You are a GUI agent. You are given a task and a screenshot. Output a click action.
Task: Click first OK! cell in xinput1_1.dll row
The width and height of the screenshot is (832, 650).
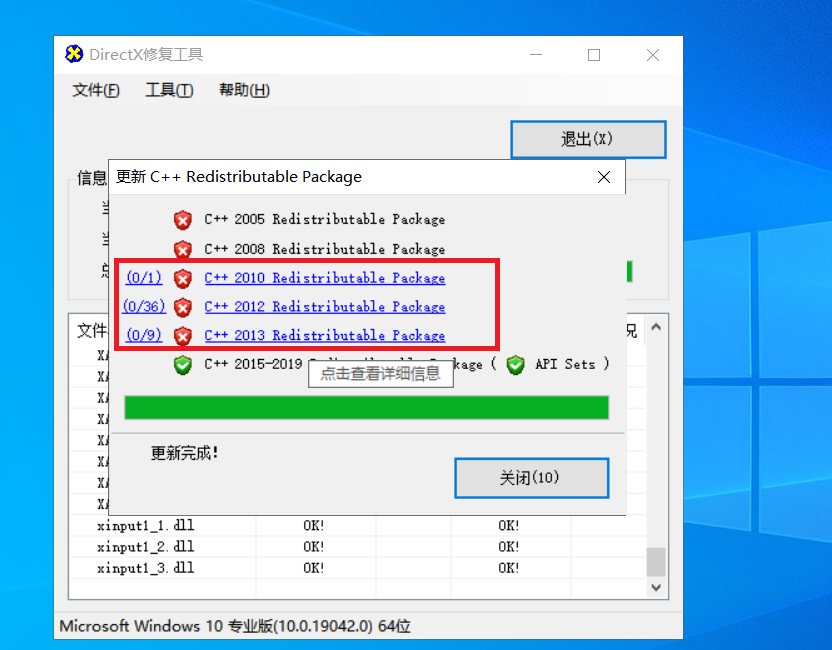pyautogui.click(x=314, y=526)
